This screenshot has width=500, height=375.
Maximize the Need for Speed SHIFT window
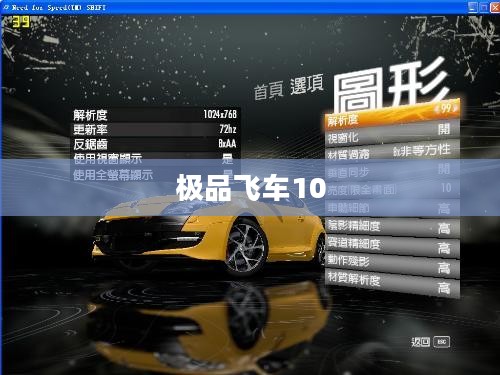483,7
